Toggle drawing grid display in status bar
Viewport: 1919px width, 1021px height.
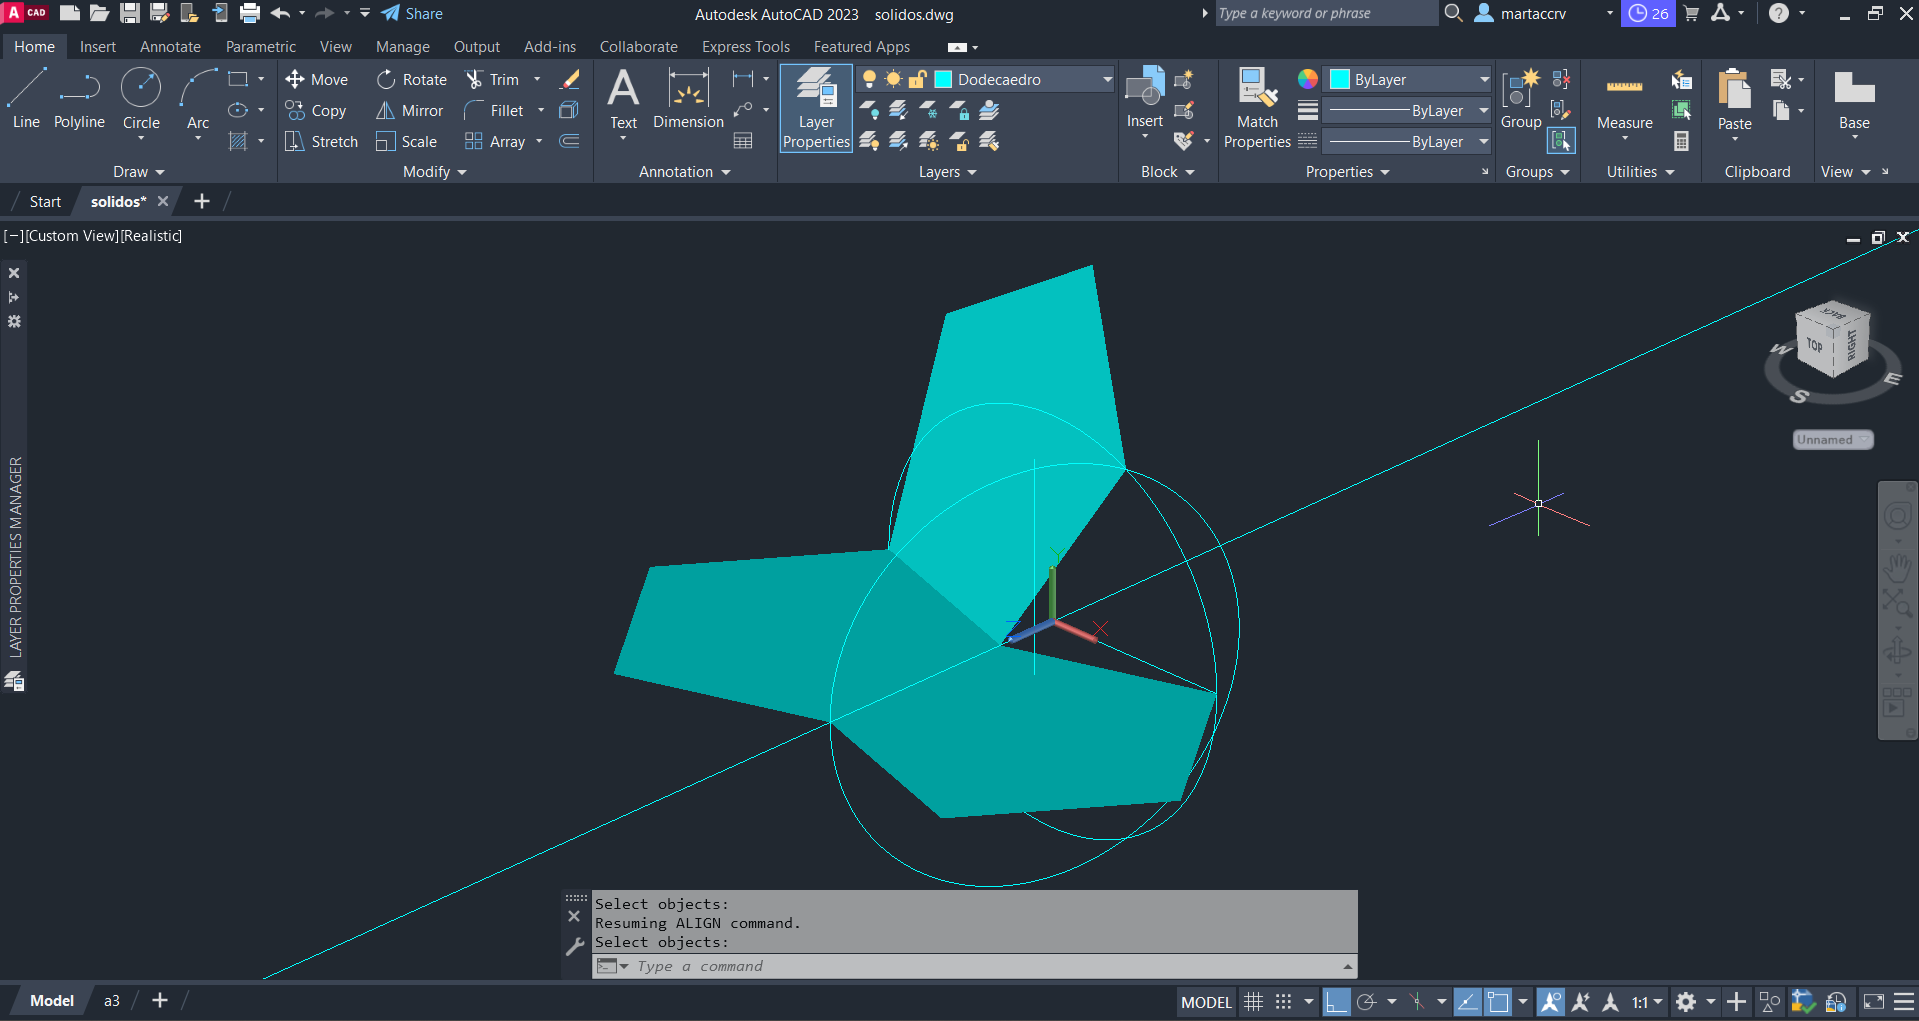point(1253,1002)
